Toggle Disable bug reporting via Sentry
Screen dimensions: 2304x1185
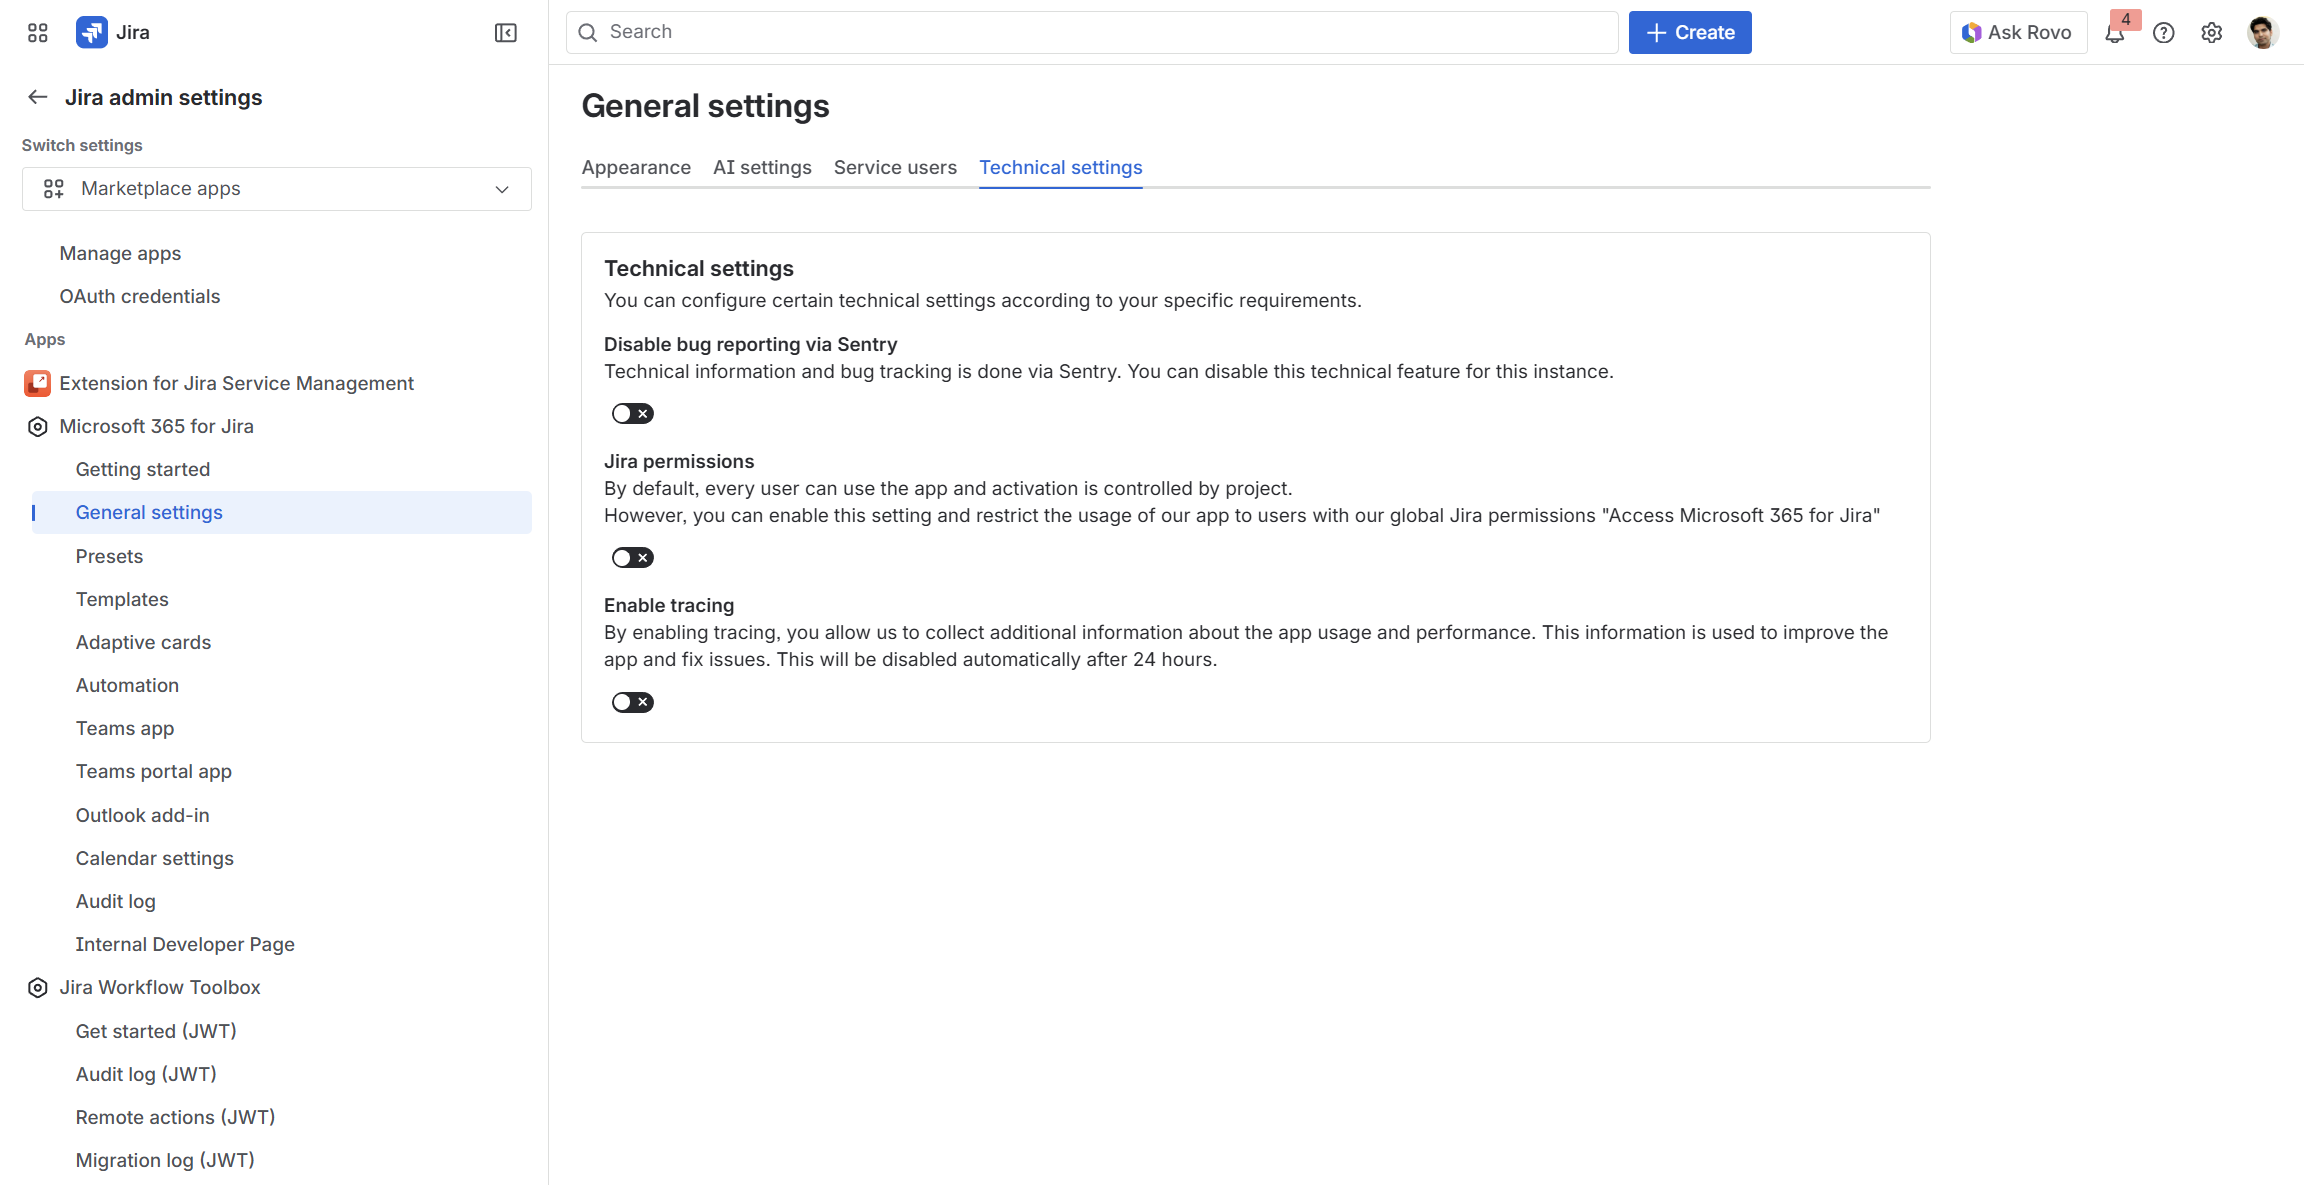pos(632,414)
